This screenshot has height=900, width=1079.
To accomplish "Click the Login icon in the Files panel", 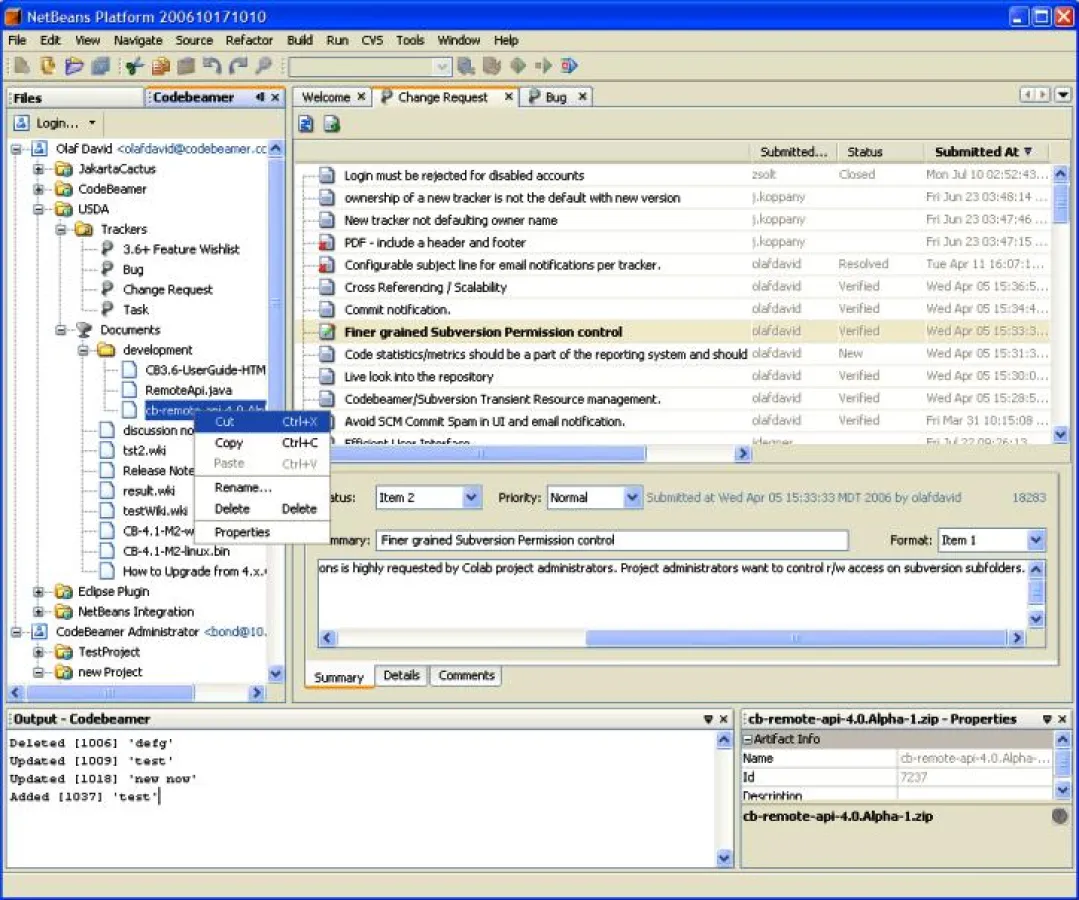I will [x=22, y=123].
